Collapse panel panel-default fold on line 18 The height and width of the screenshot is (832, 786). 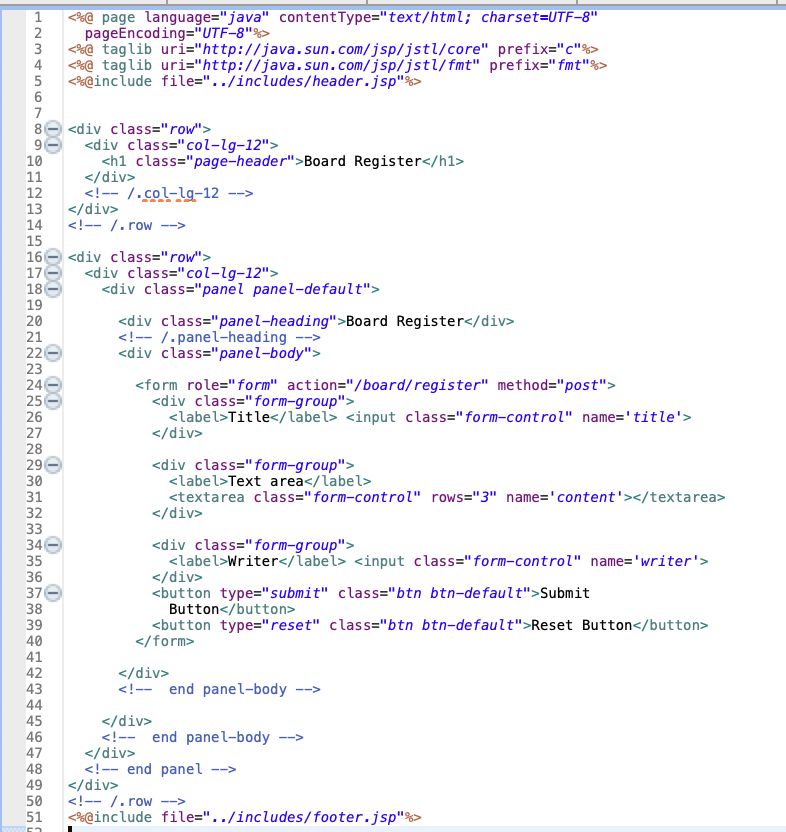(x=53, y=289)
